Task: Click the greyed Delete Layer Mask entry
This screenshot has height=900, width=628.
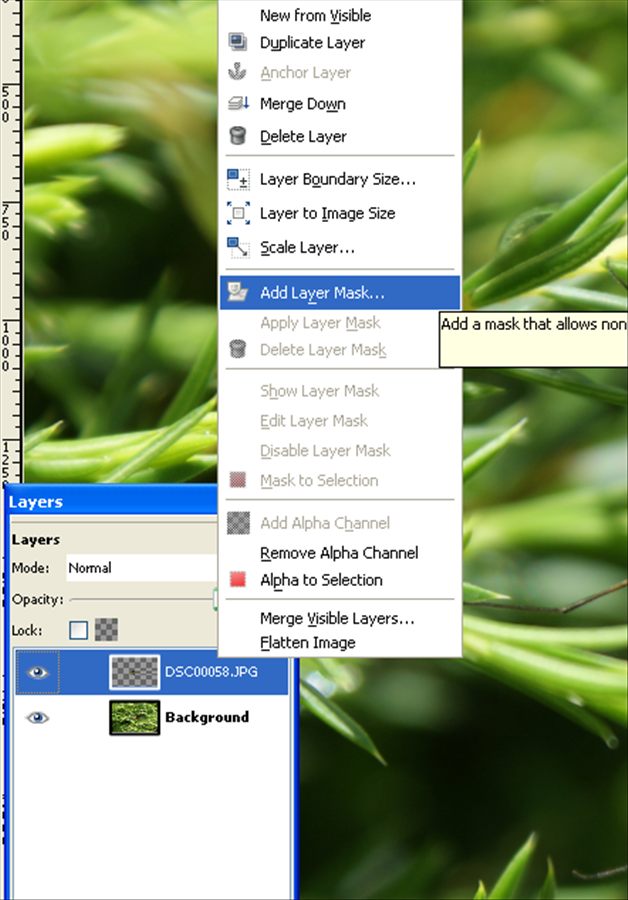Action: click(x=323, y=350)
